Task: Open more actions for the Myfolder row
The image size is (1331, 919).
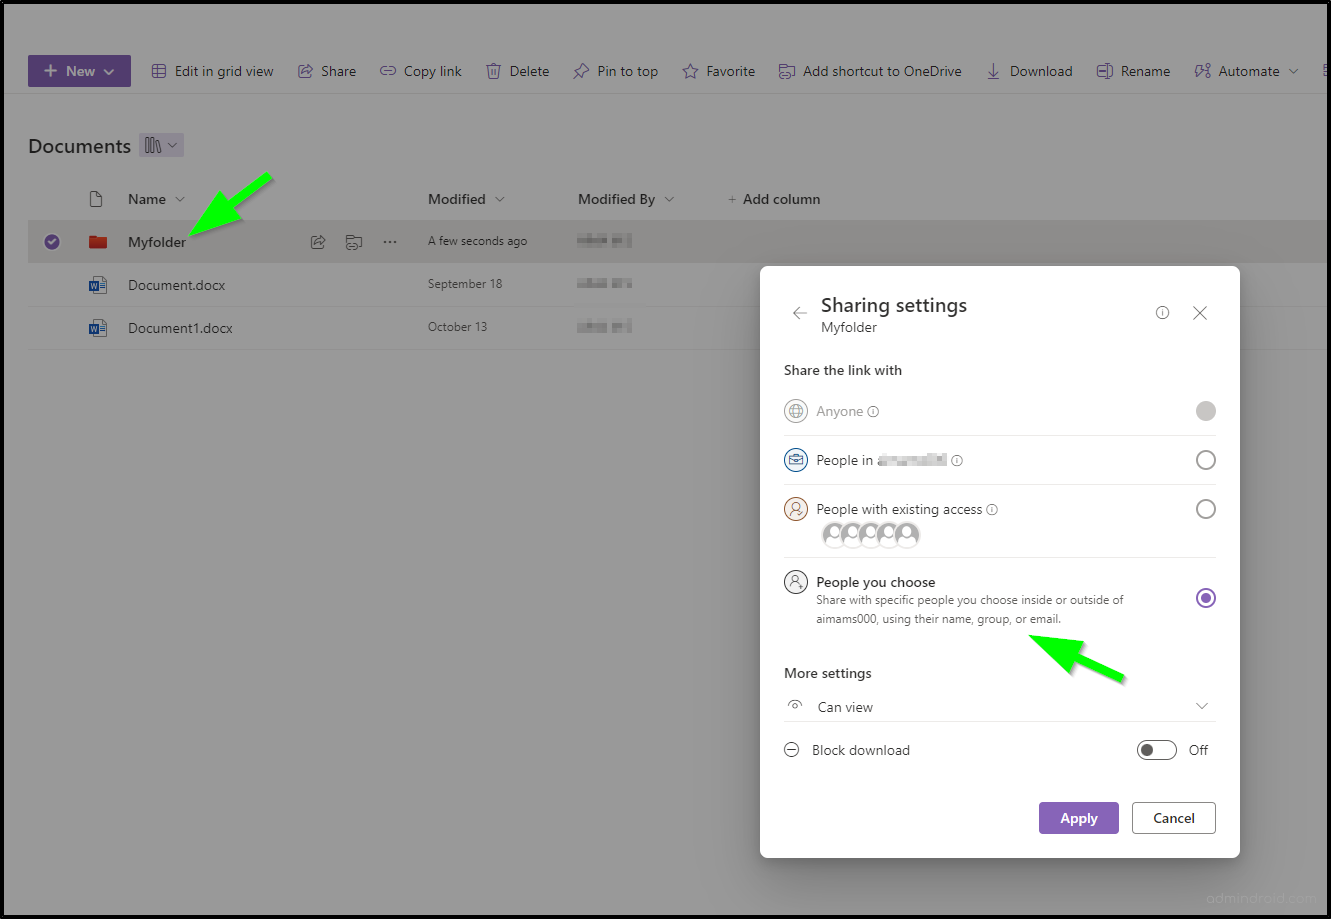Action: coord(389,241)
